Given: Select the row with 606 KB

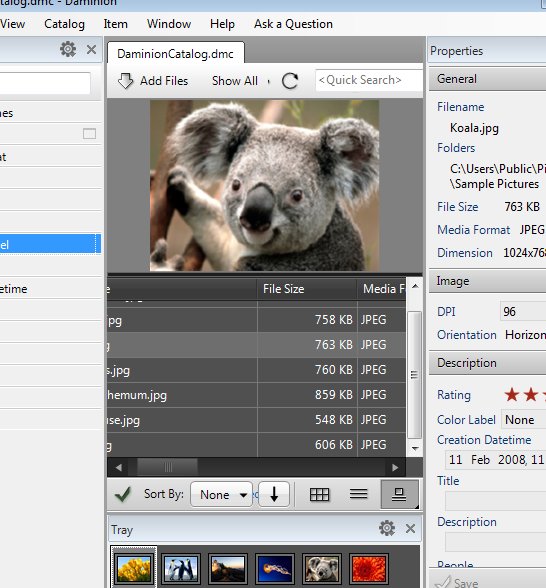Looking at the screenshot, I should pos(256,445).
